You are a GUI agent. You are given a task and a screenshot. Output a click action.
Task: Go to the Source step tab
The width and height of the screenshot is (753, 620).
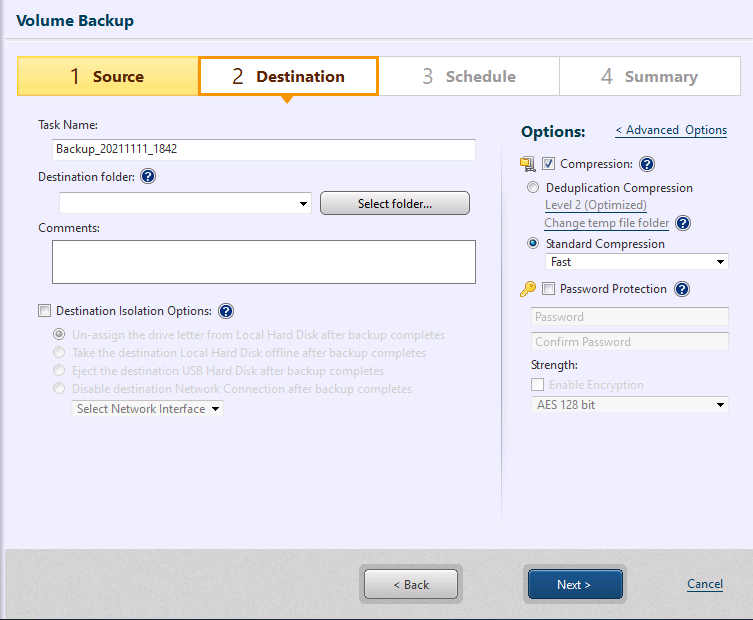point(108,76)
